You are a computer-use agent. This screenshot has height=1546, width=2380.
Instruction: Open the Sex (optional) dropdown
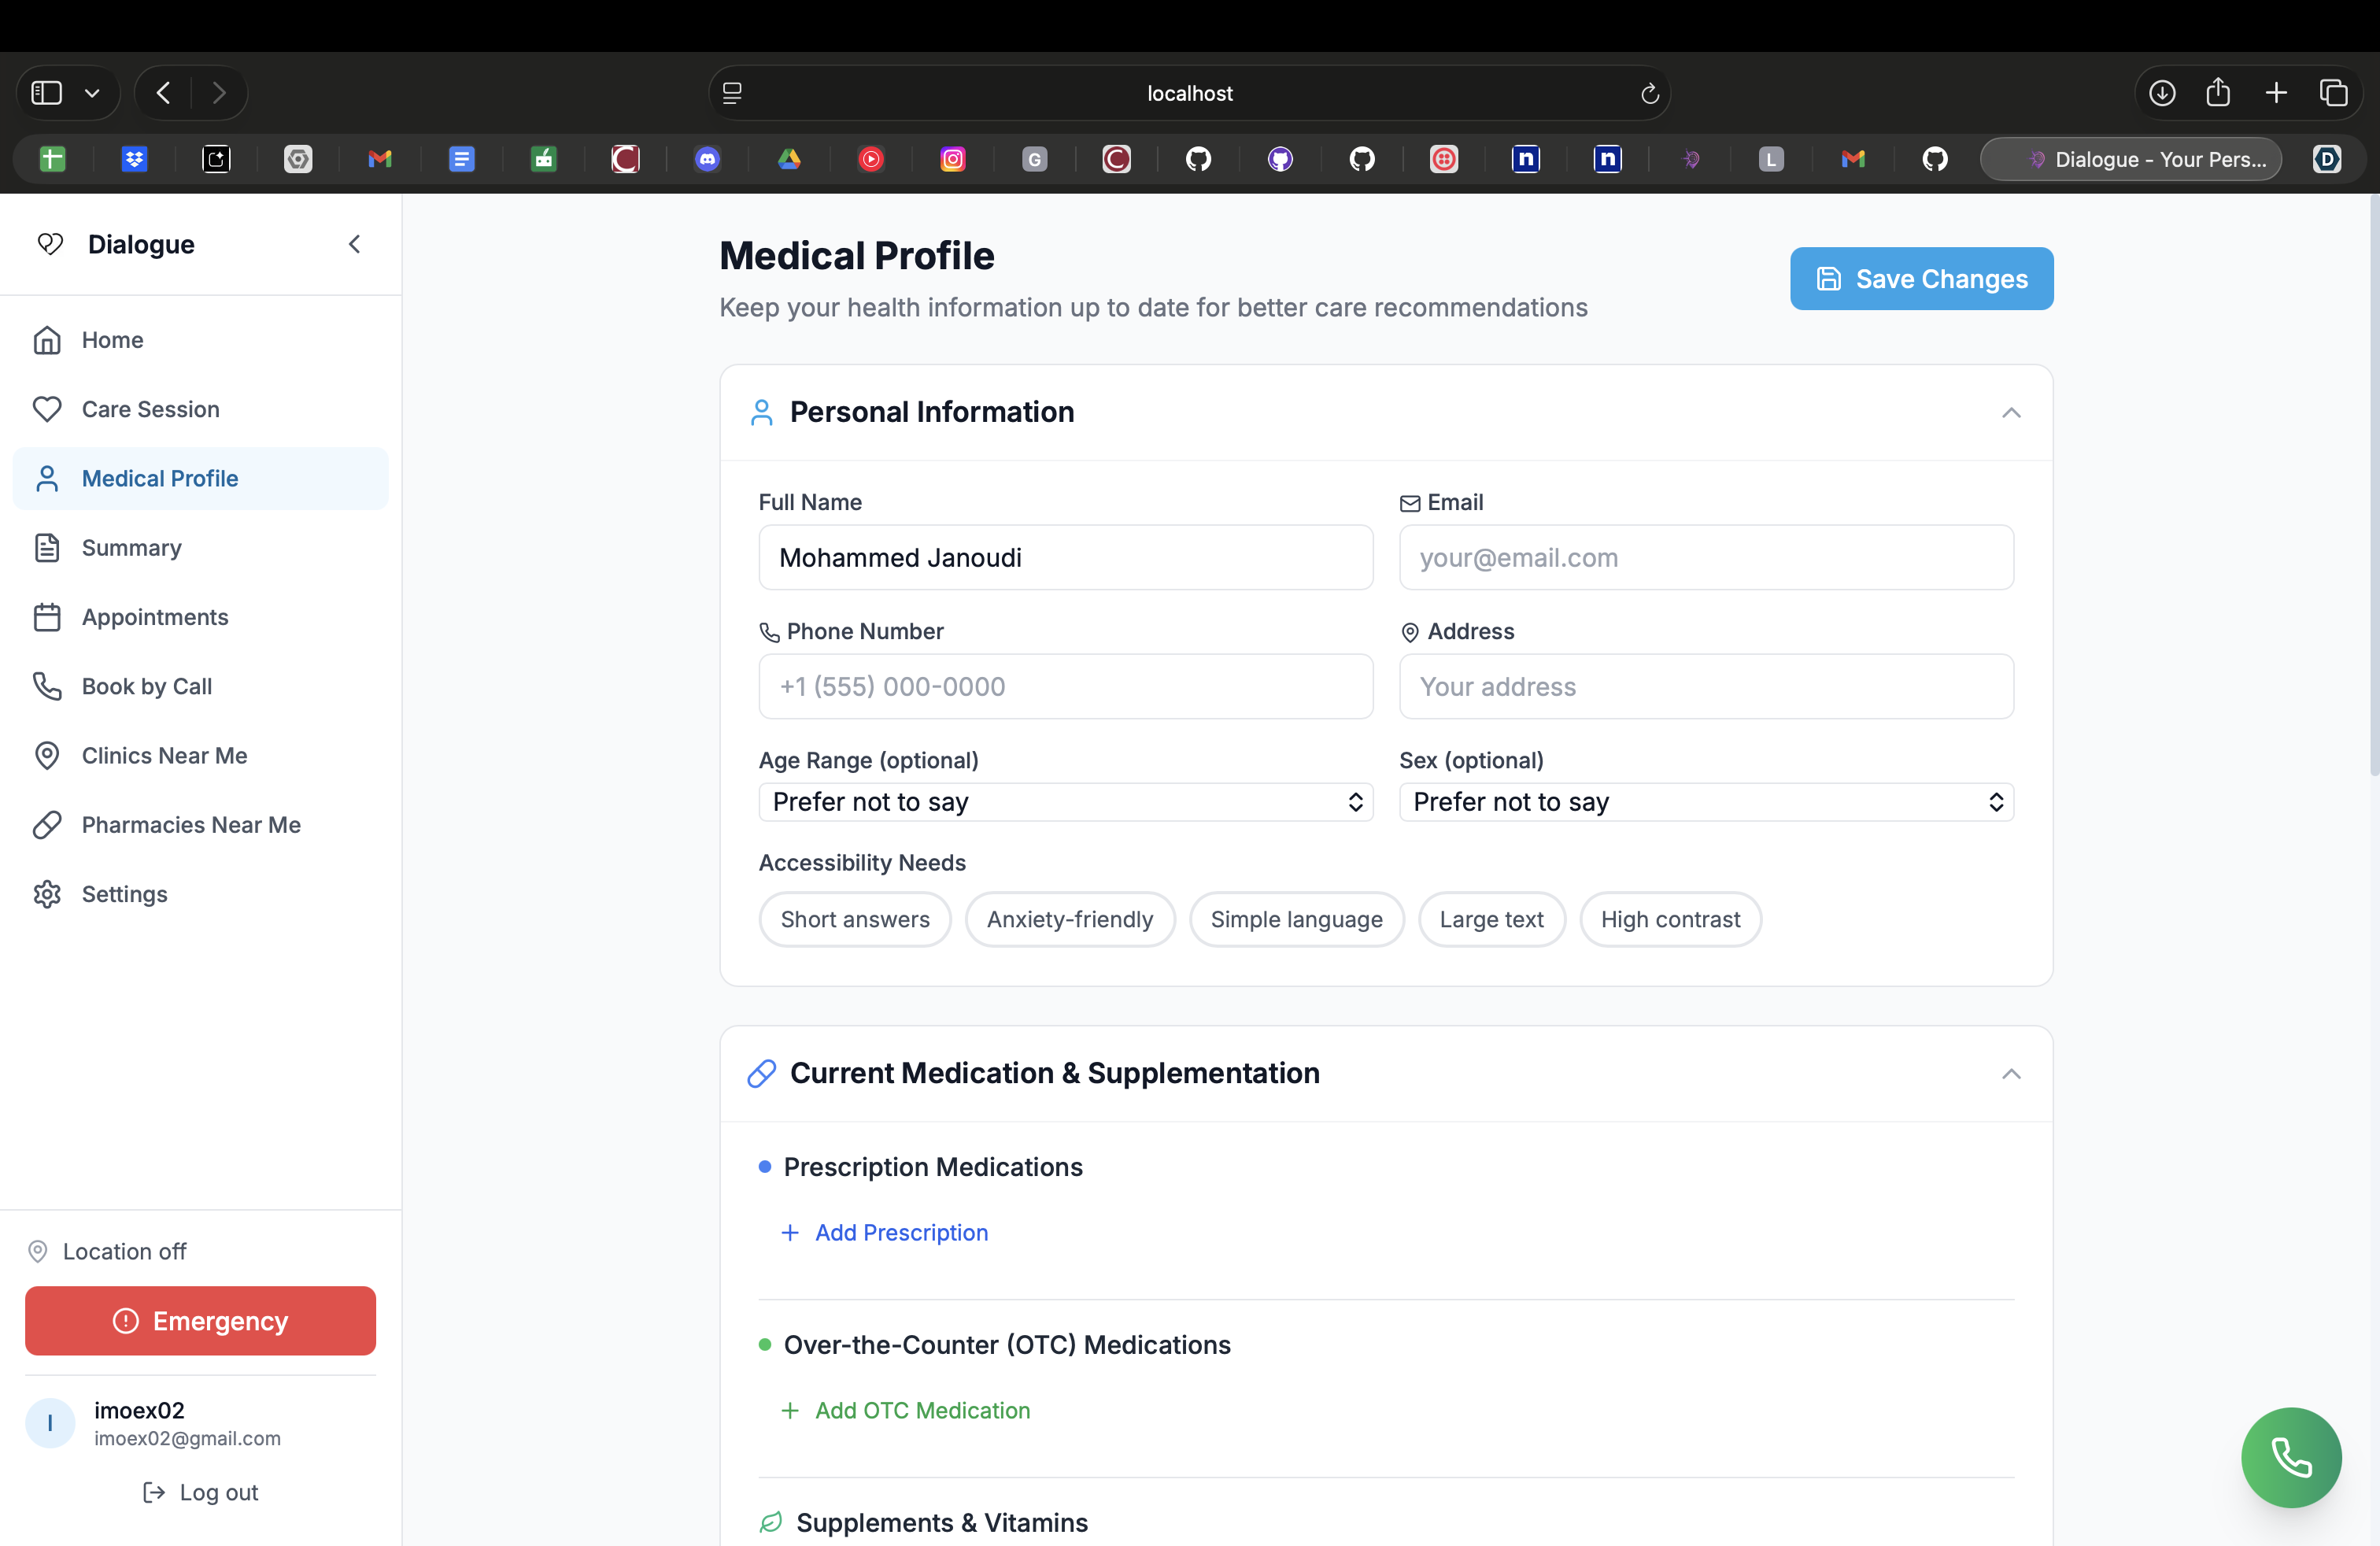point(1705,802)
